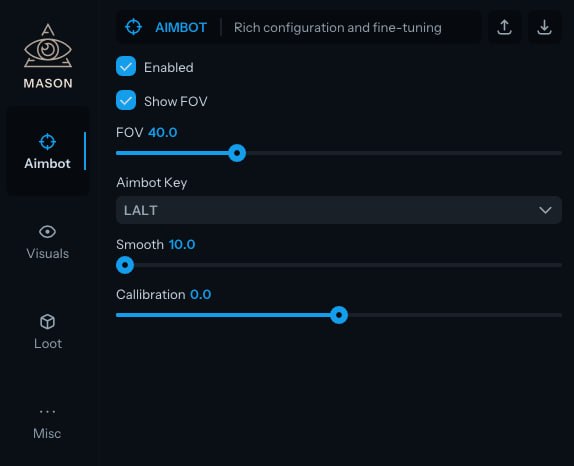Open the Visuals eye icon section
The height and width of the screenshot is (466, 574).
click(47, 232)
